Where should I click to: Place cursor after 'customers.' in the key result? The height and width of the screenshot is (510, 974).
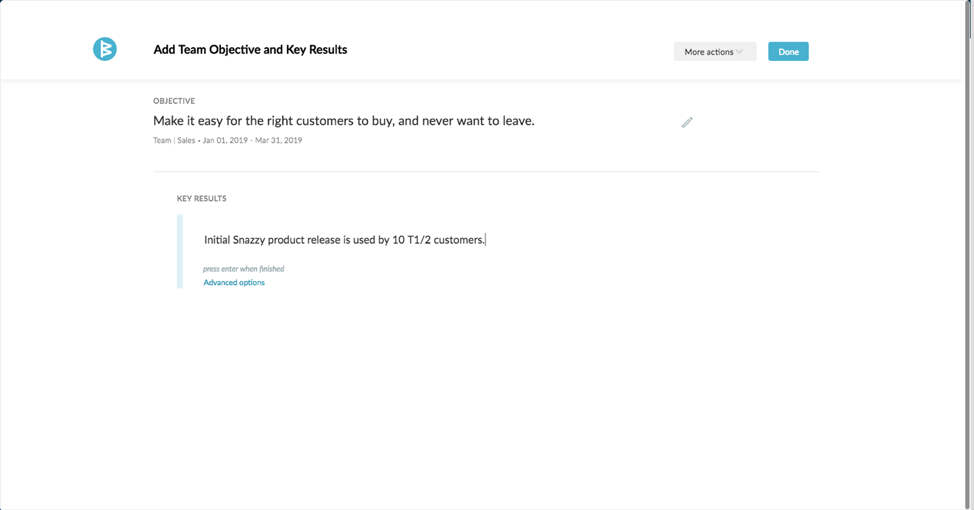click(x=485, y=240)
